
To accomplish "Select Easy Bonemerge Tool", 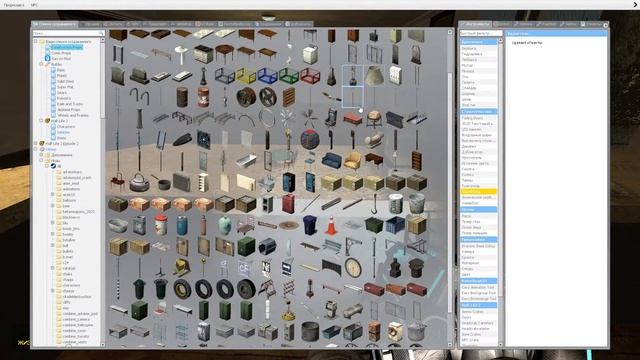I will [478, 299].
